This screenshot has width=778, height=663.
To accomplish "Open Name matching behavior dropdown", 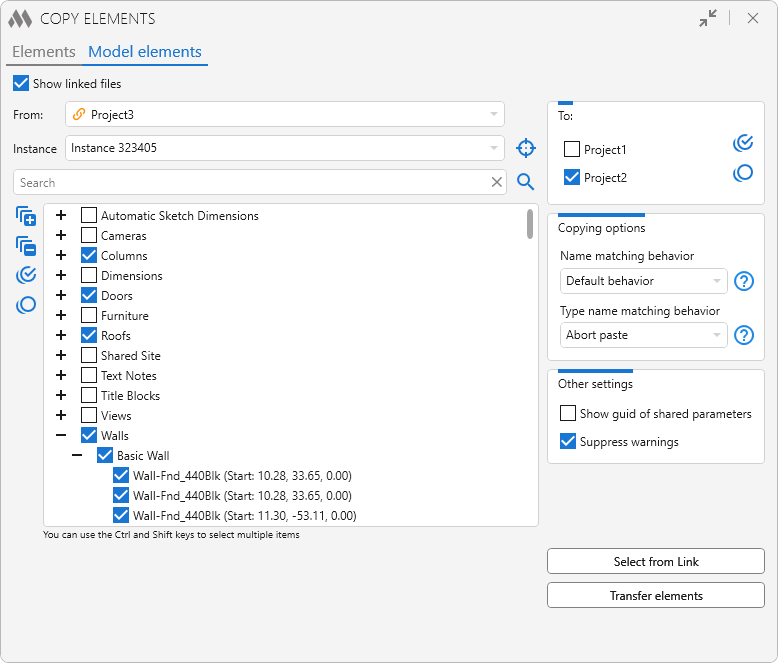I will coord(643,281).
